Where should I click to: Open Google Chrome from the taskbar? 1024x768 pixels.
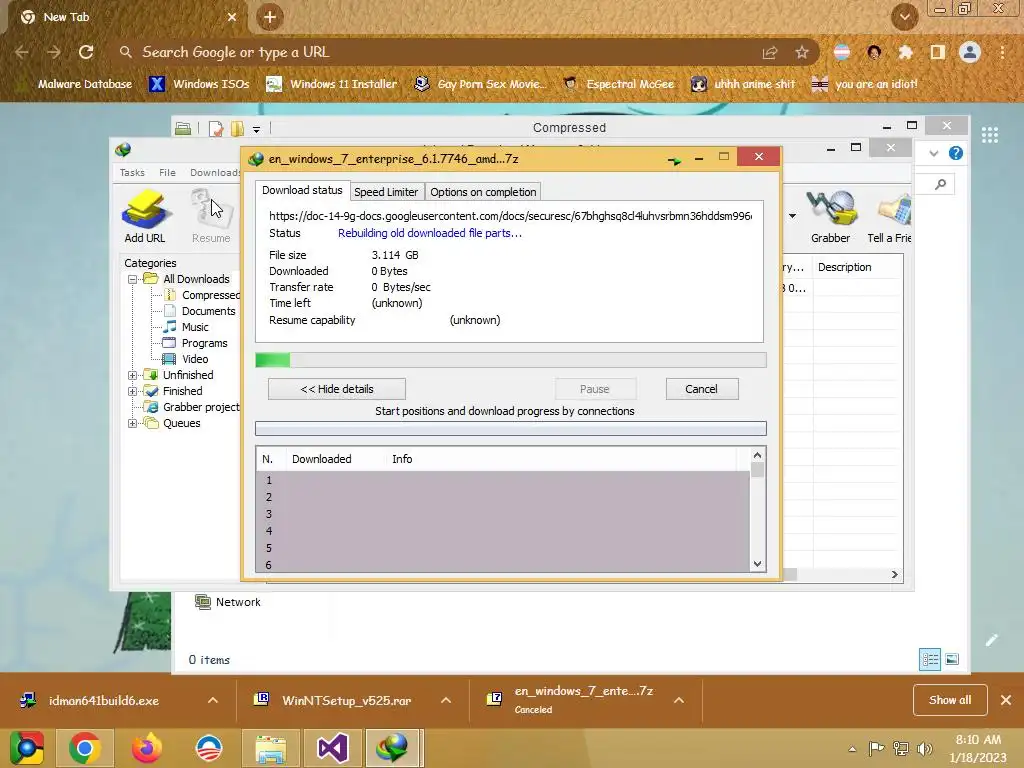pos(84,748)
